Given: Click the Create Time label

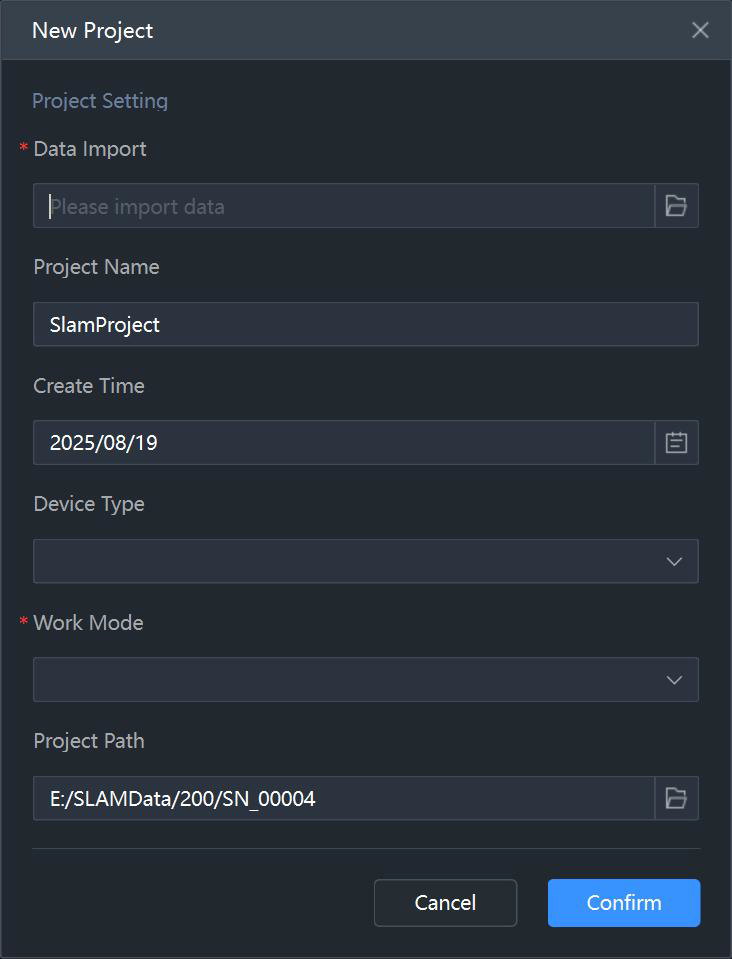Looking at the screenshot, I should (x=89, y=386).
